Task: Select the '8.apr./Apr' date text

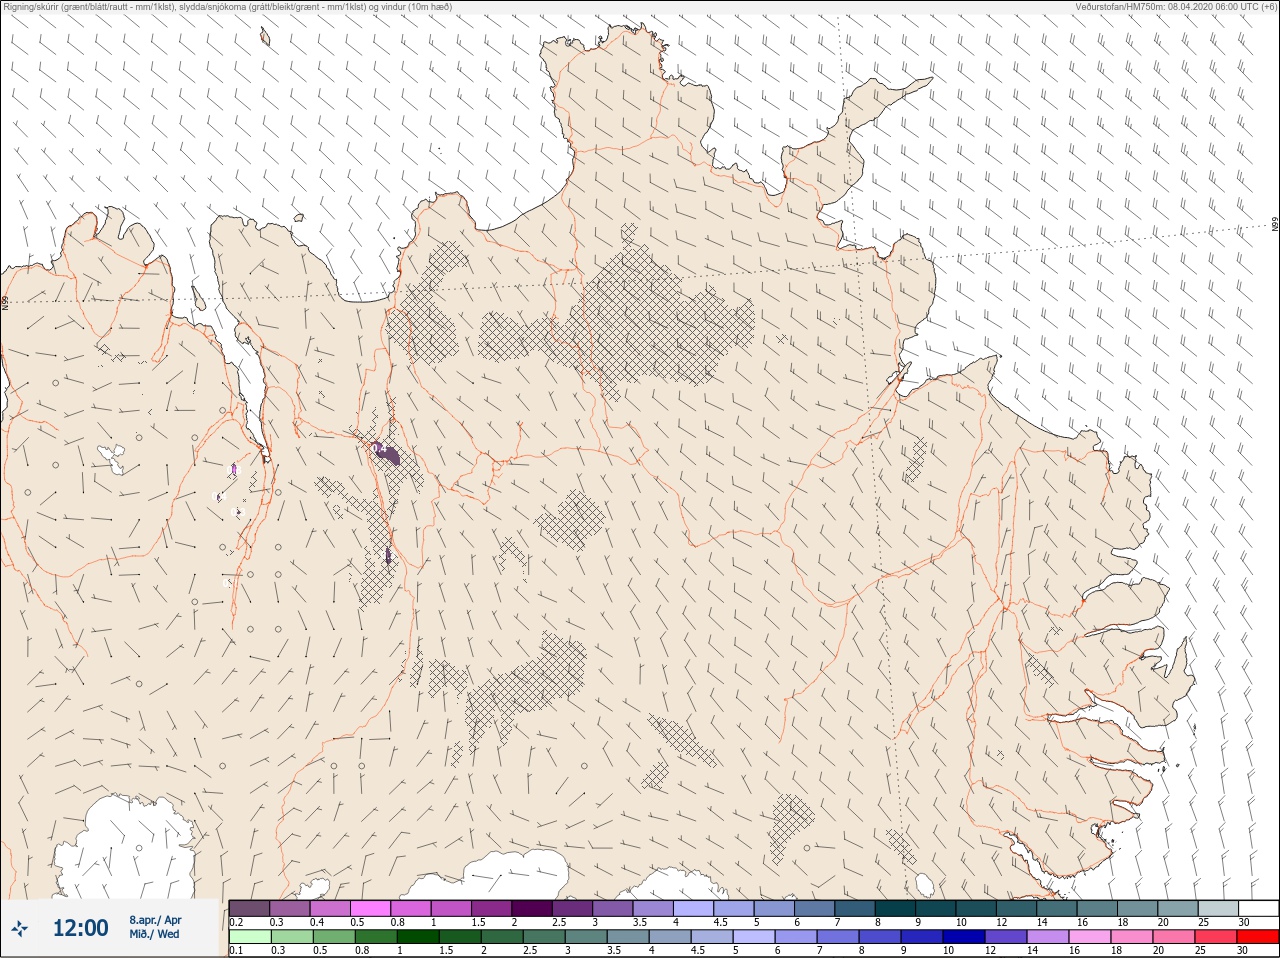Action: tap(155, 920)
